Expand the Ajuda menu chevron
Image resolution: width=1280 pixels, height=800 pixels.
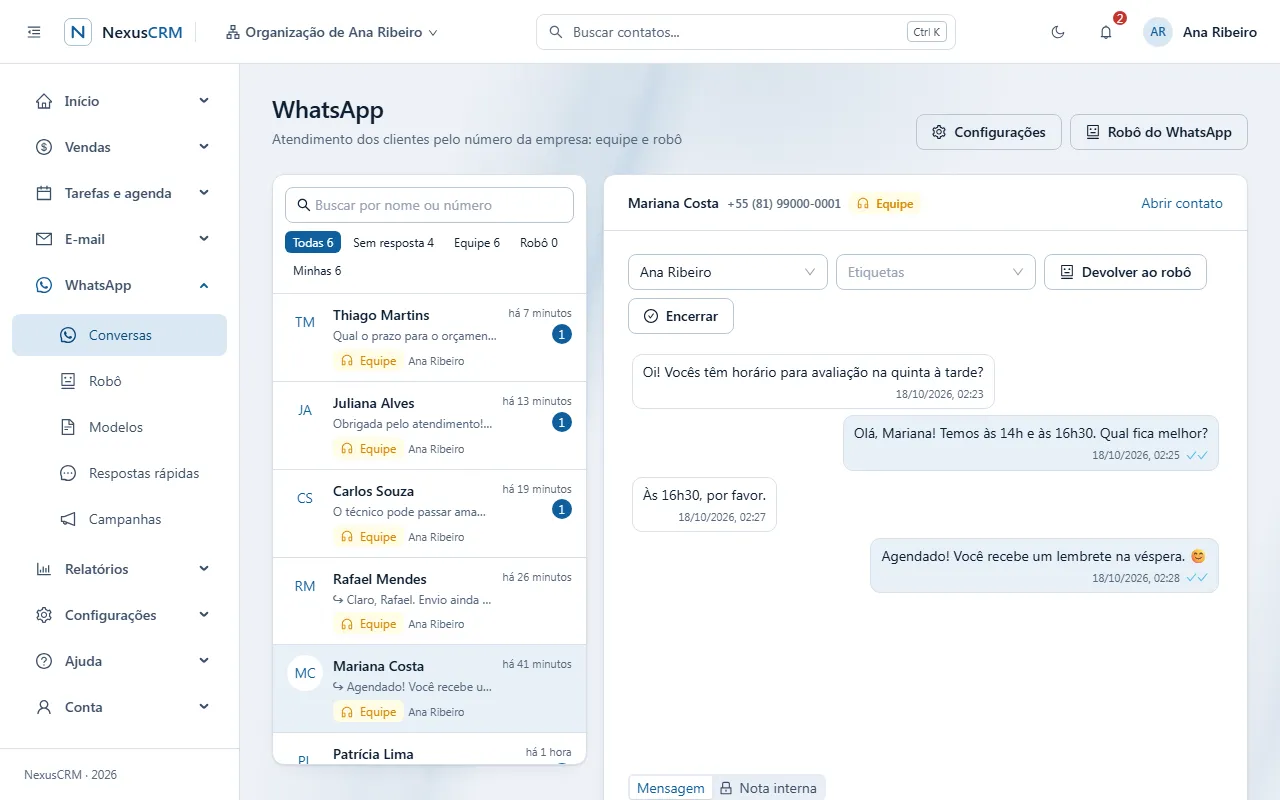(x=204, y=661)
